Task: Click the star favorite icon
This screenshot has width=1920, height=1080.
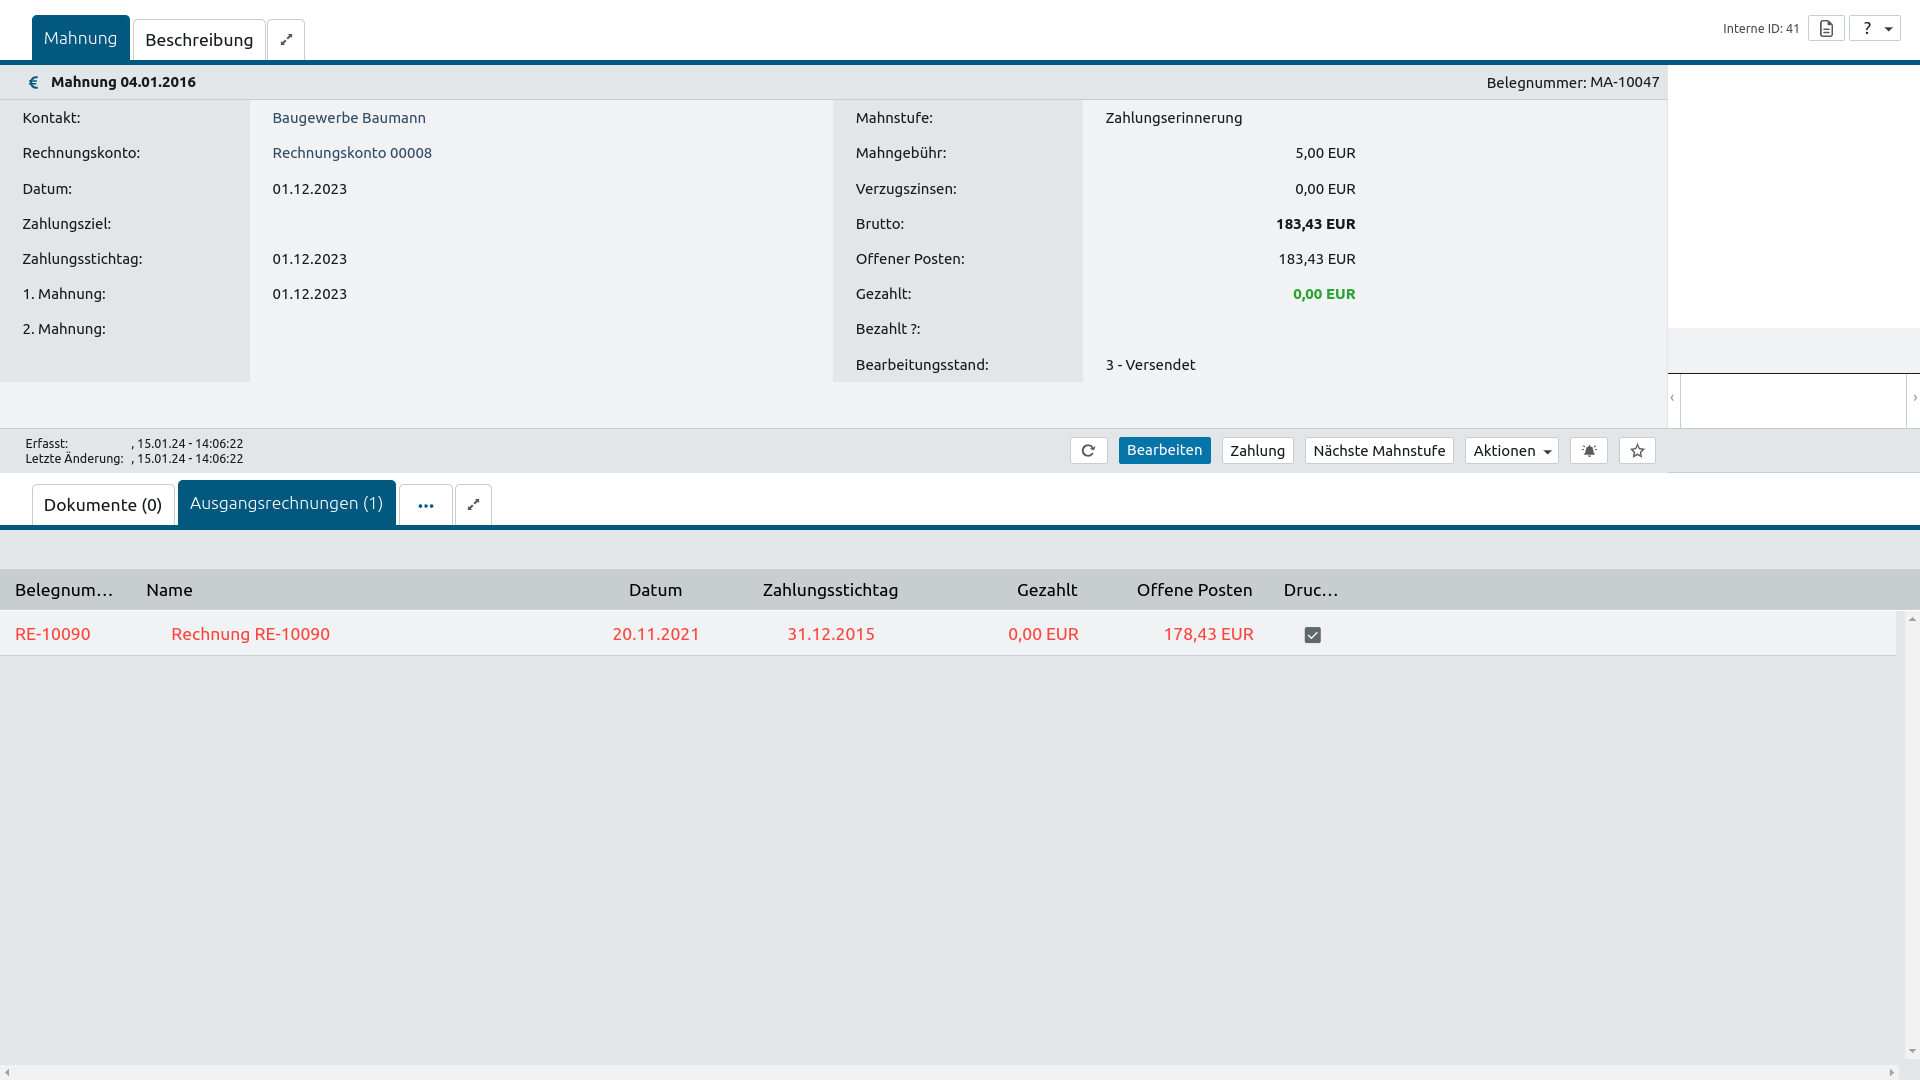Action: pyautogui.click(x=1637, y=451)
